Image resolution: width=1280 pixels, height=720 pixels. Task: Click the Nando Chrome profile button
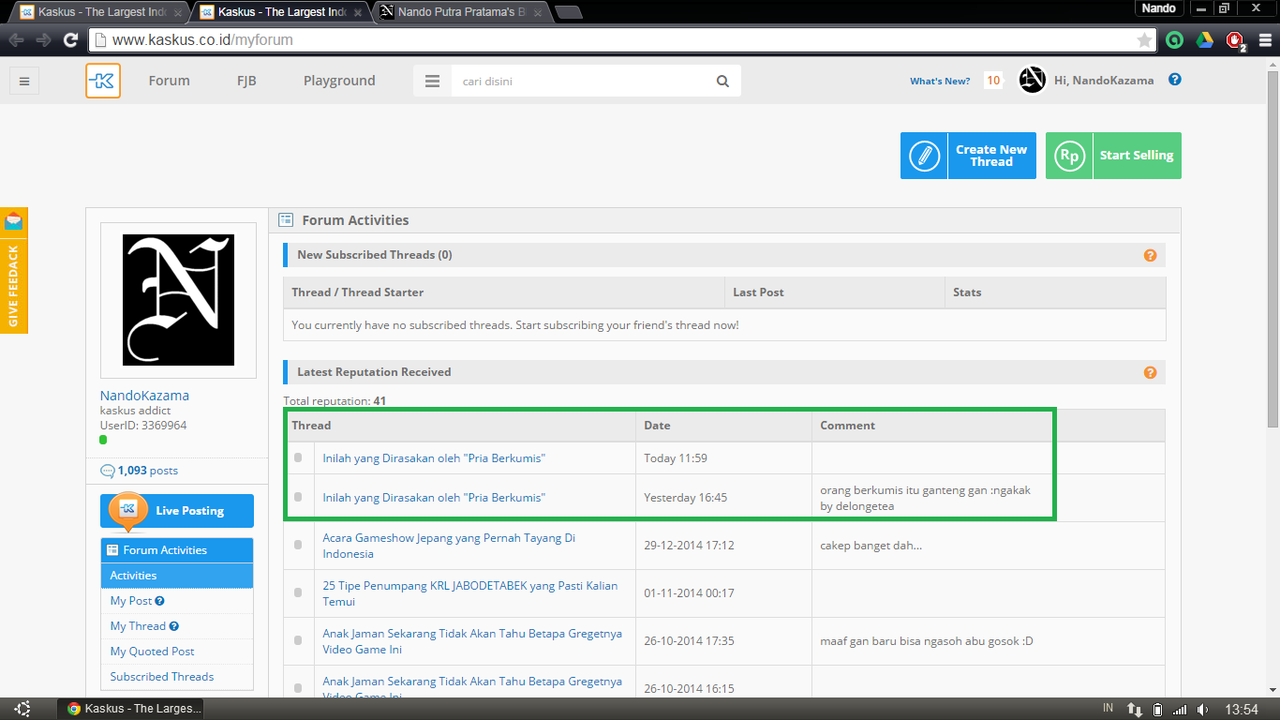click(1160, 8)
